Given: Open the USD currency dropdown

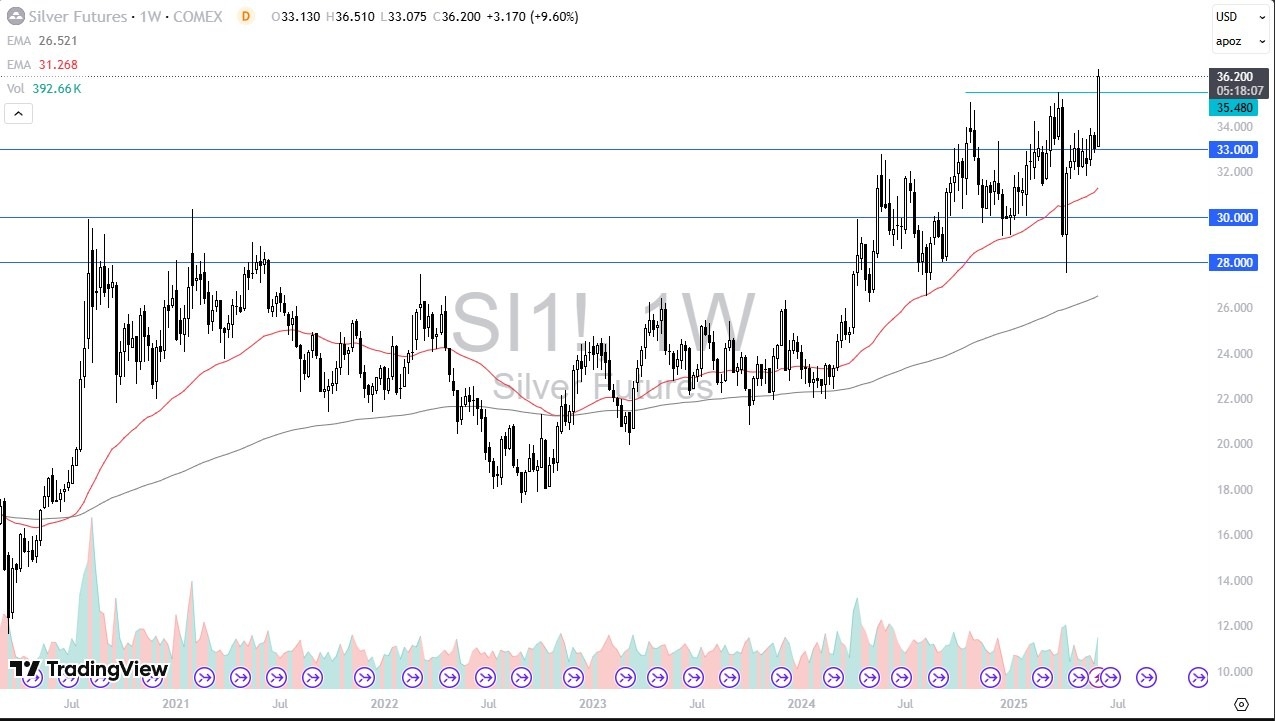Looking at the screenshot, I should coord(1240,17).
